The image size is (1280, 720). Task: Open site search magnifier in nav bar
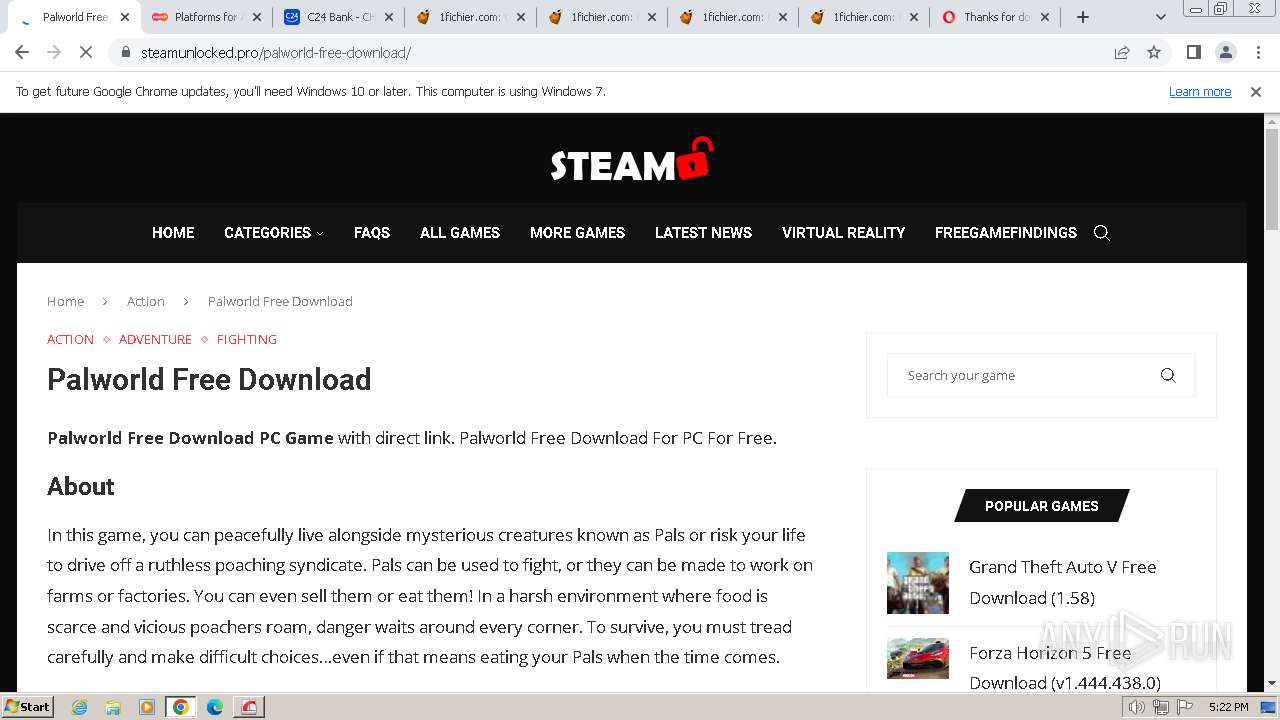point(1102,233)
